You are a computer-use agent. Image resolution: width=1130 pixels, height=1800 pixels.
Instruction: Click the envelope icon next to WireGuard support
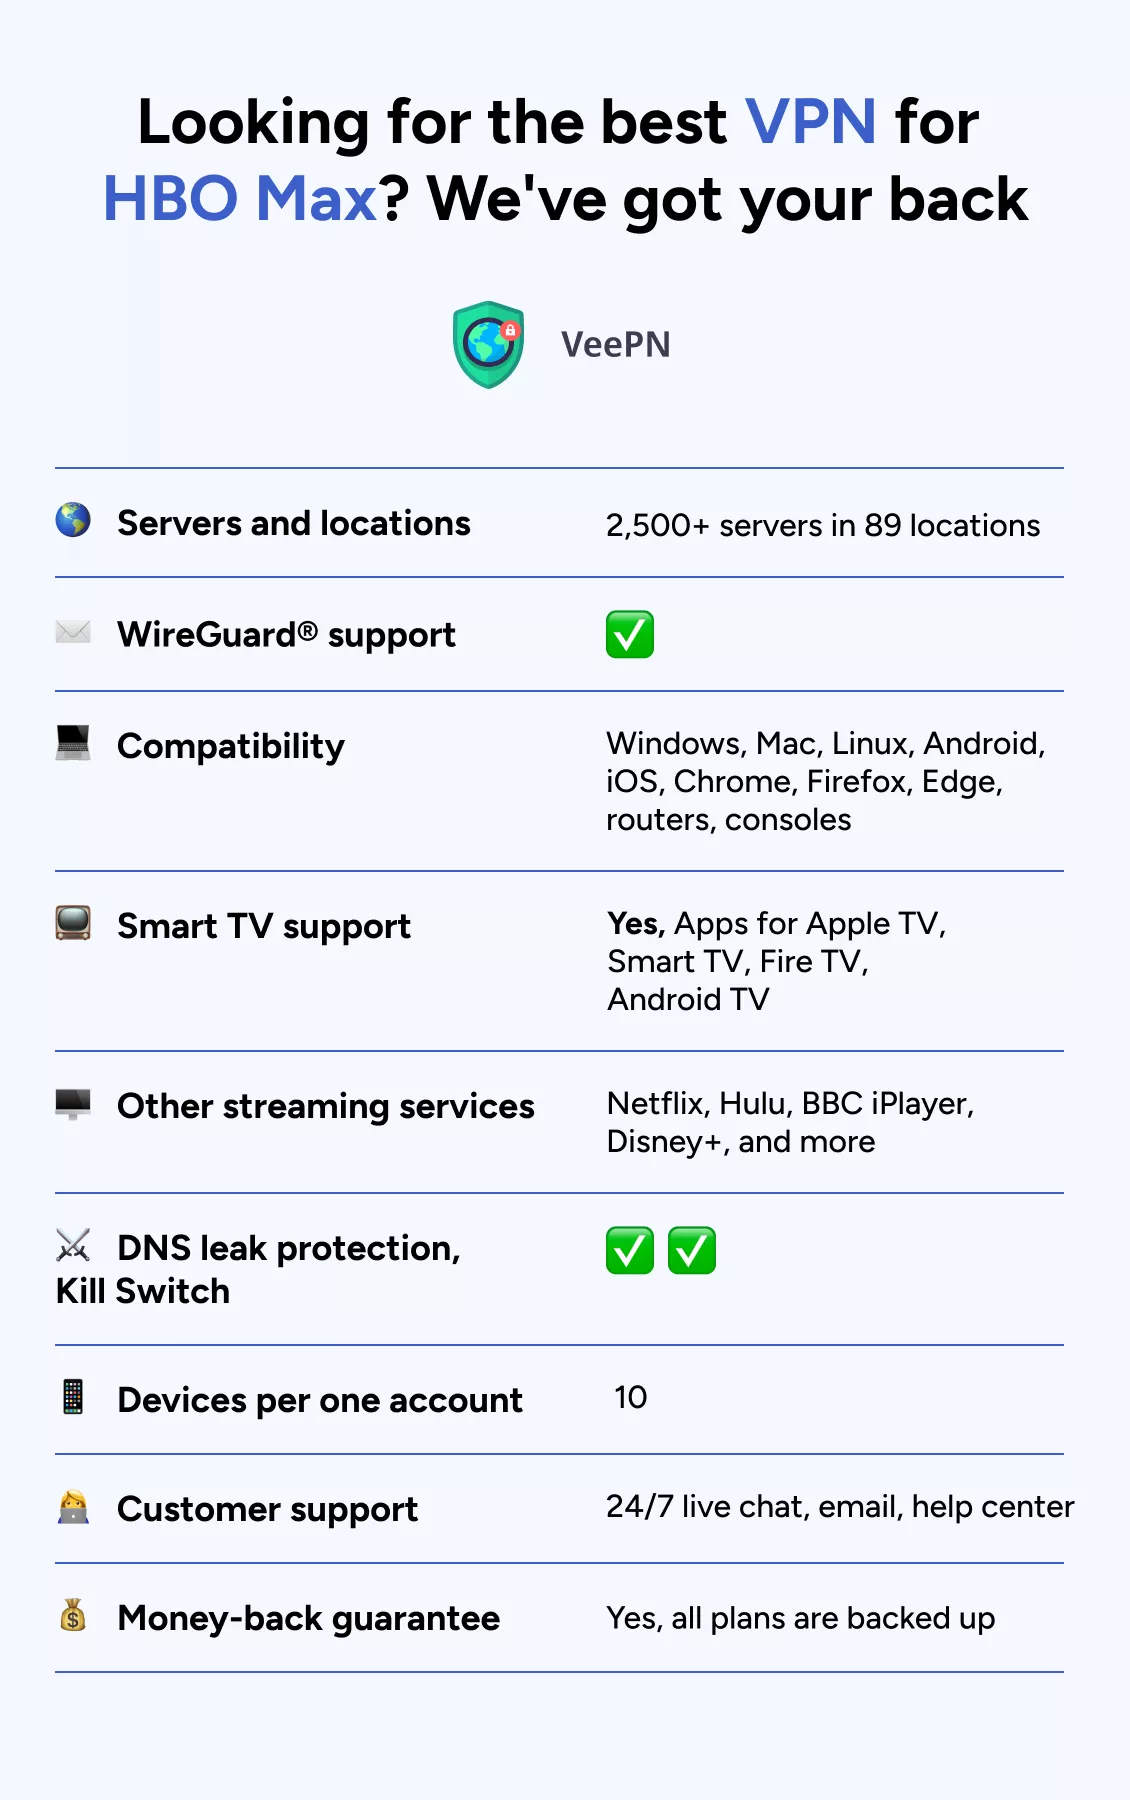point(73,632)
